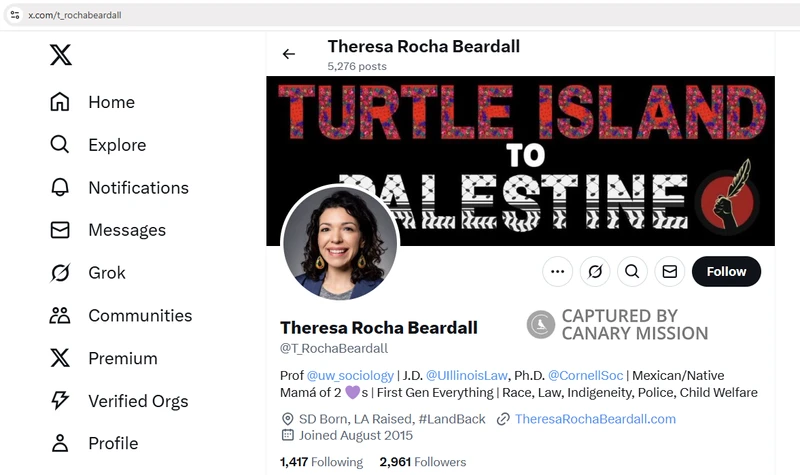Viewport: 800px width, 475px height.
Task: Click the location pin icon
Action: [x=287, y=419]
